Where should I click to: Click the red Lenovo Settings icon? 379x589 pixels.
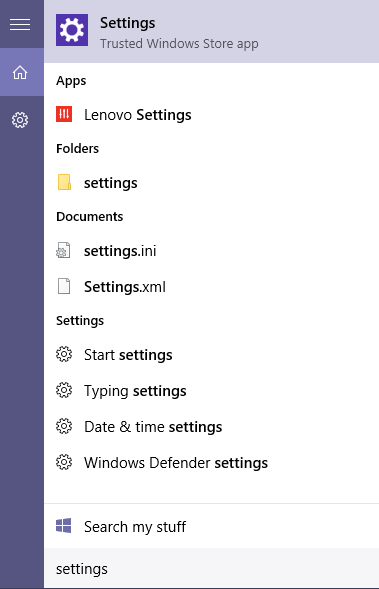click(x=64, y=114)
